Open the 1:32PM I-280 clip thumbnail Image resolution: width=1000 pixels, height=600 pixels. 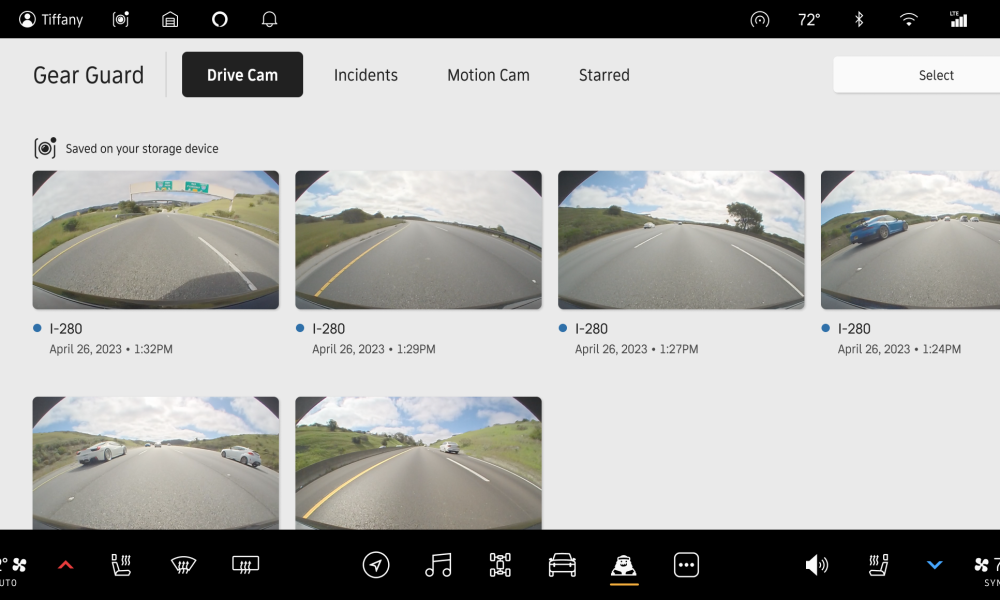point(156,240)
